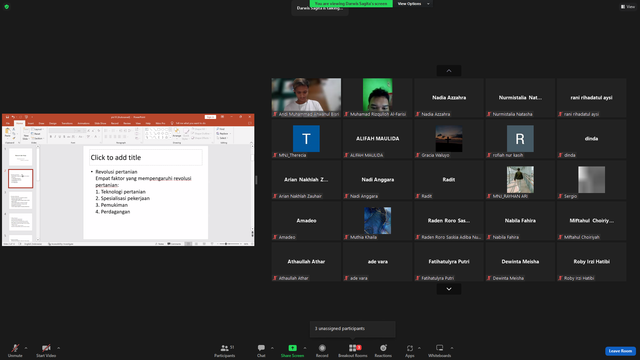The height and width of the screenshot is (360, 640).
Task: Click the Find button in PowerPoint Editing group
Action: [x=222, y=129]
